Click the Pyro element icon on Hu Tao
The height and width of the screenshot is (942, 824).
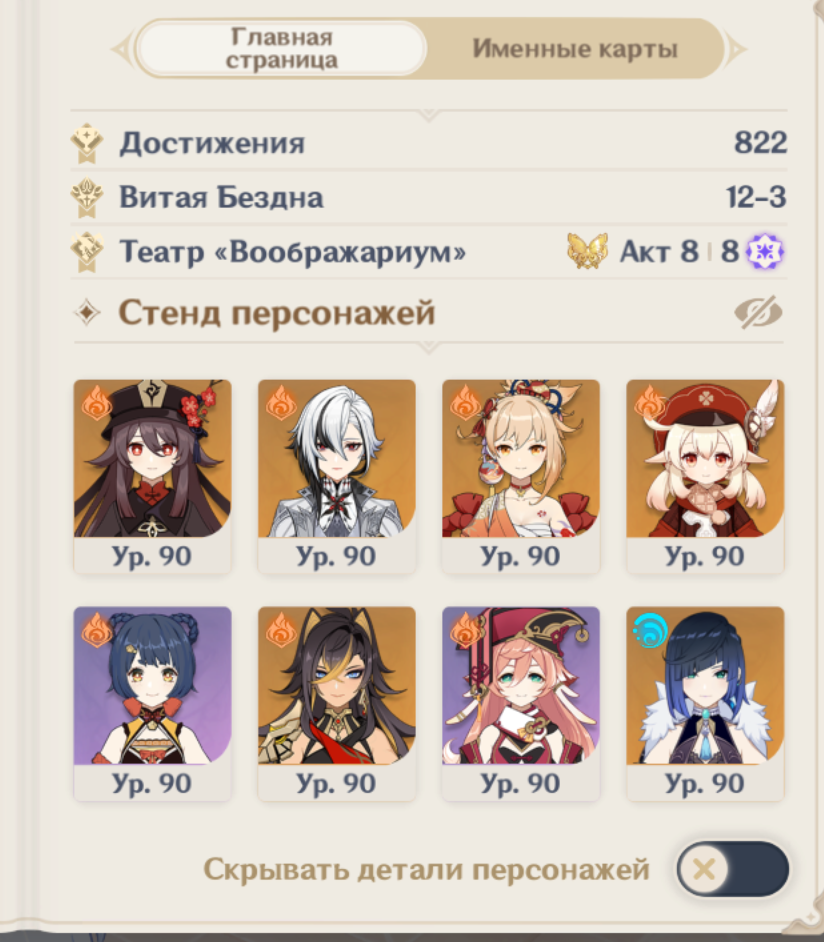pyautogui.click(x=97, y=402)
